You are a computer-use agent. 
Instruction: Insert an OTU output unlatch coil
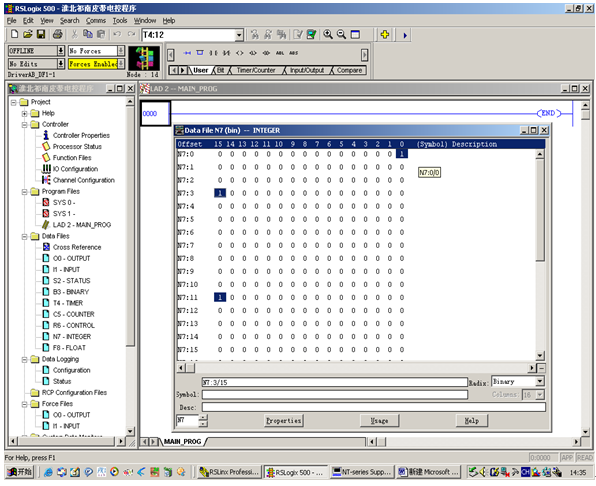266,53
